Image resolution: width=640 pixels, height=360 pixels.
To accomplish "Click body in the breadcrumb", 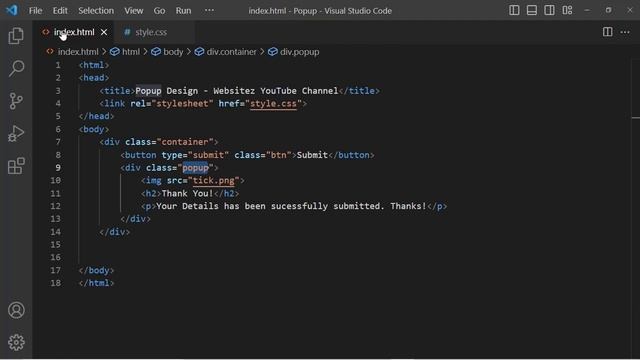I will click(x=173, y=52).
